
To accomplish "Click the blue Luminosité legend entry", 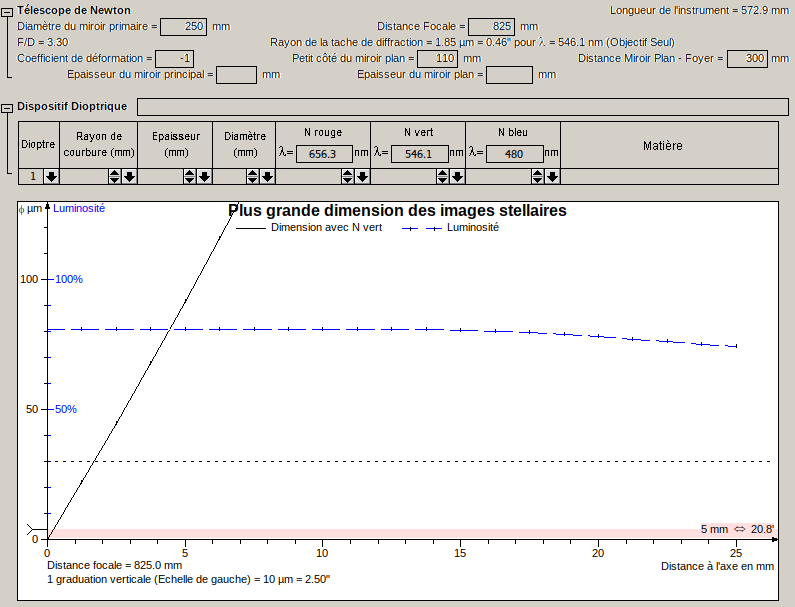I will [450, 228].
